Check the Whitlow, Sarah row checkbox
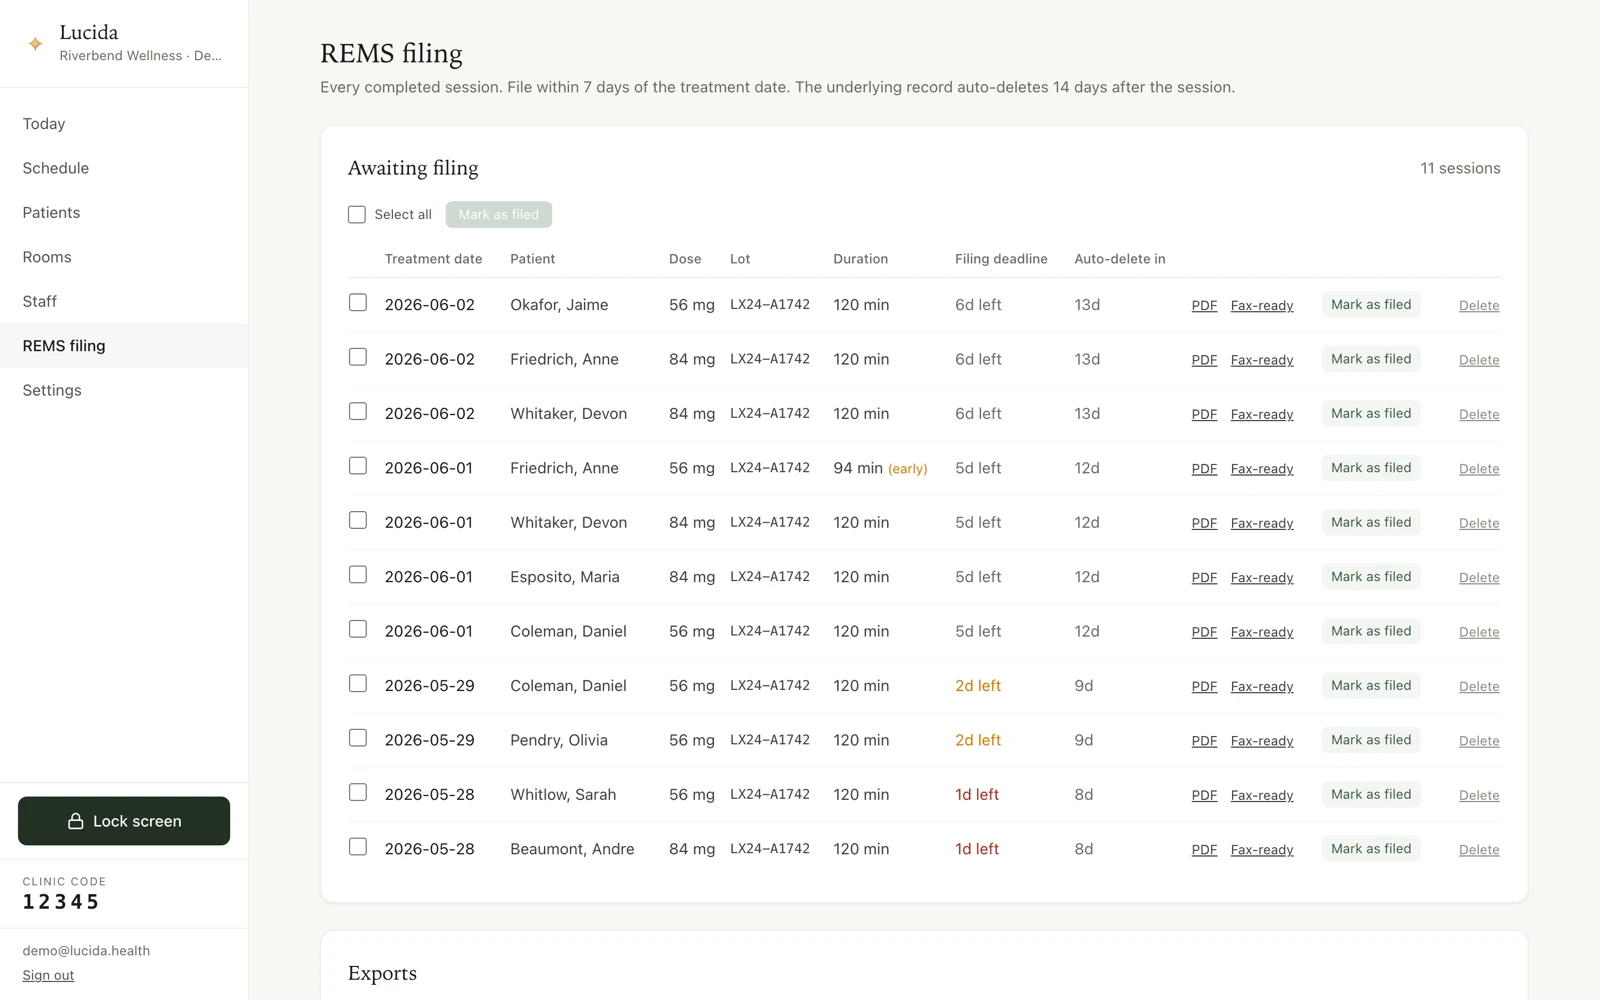 point(358,793)
